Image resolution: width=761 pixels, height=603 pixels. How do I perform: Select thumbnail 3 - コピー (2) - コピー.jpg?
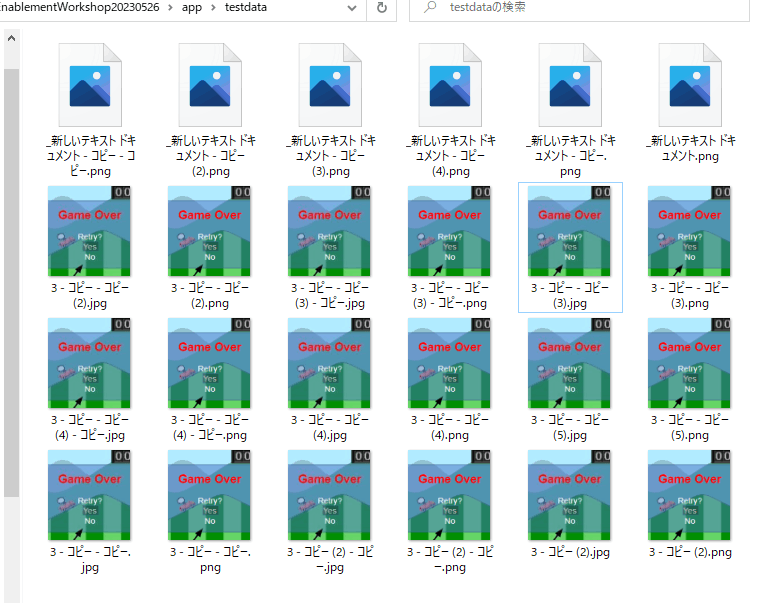click(x=329, y=495)
